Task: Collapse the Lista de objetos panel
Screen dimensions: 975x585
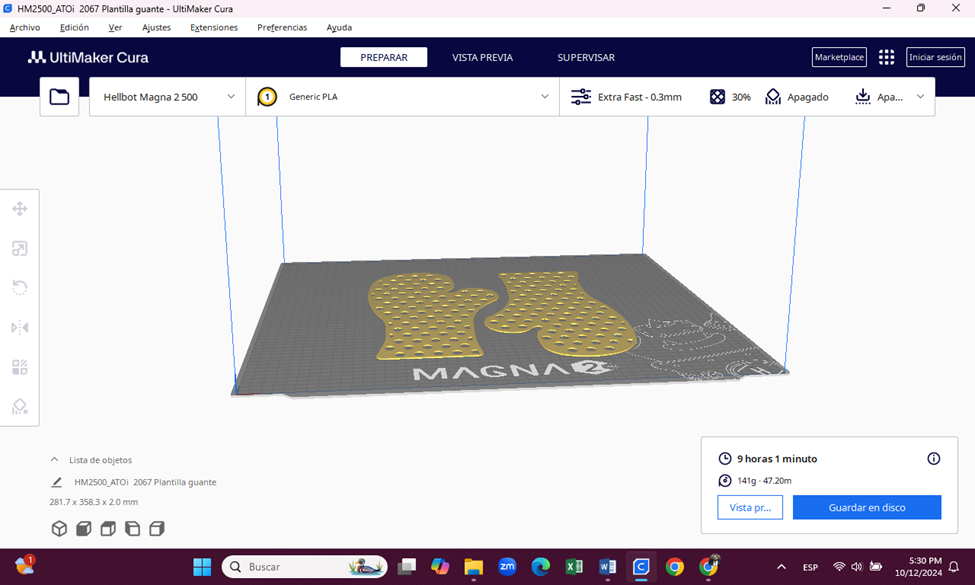Action: 54,460
